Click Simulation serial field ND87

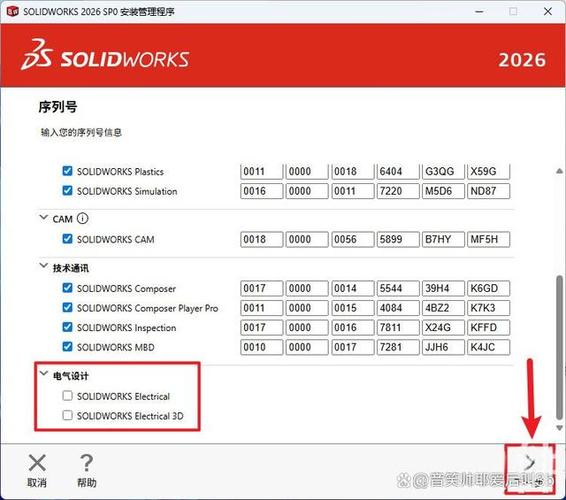point(488,191)
